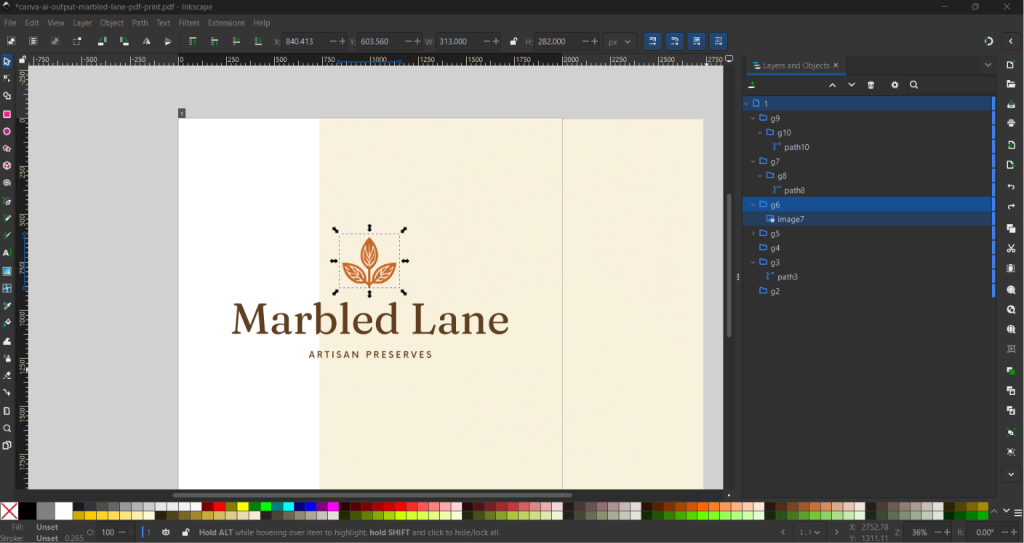Image resolution: width=1024 pixels, height=543 pixels.
Task: Click Save document icon in command bar
Action: 1011,104
